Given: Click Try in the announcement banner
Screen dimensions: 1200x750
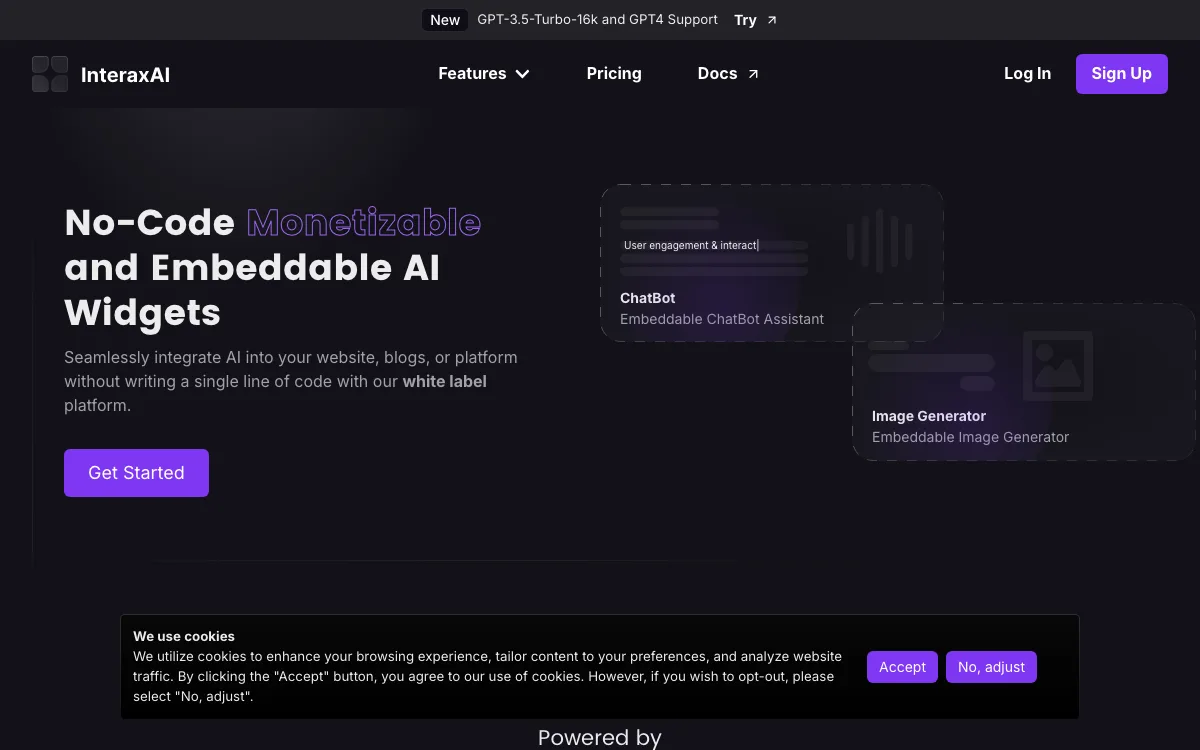Looking at the screenshot, I should tap(745, 20).
